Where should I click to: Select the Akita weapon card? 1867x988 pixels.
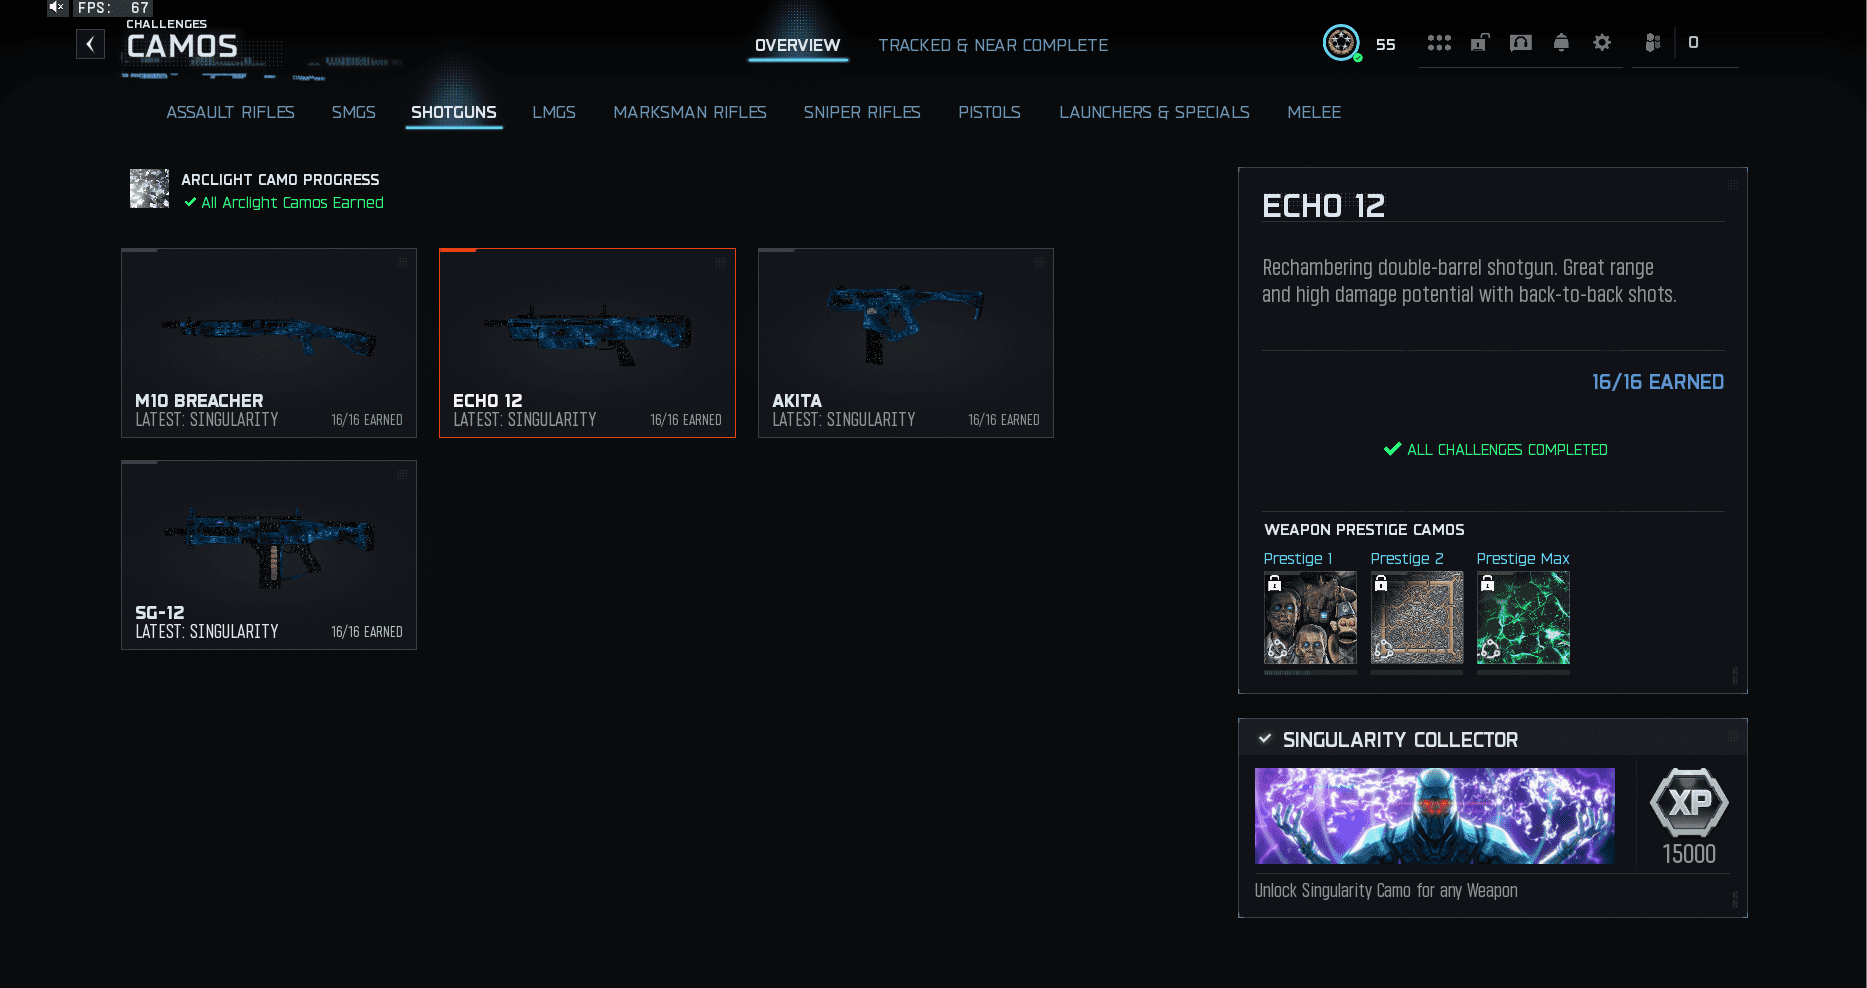click(x=906, y=343)
